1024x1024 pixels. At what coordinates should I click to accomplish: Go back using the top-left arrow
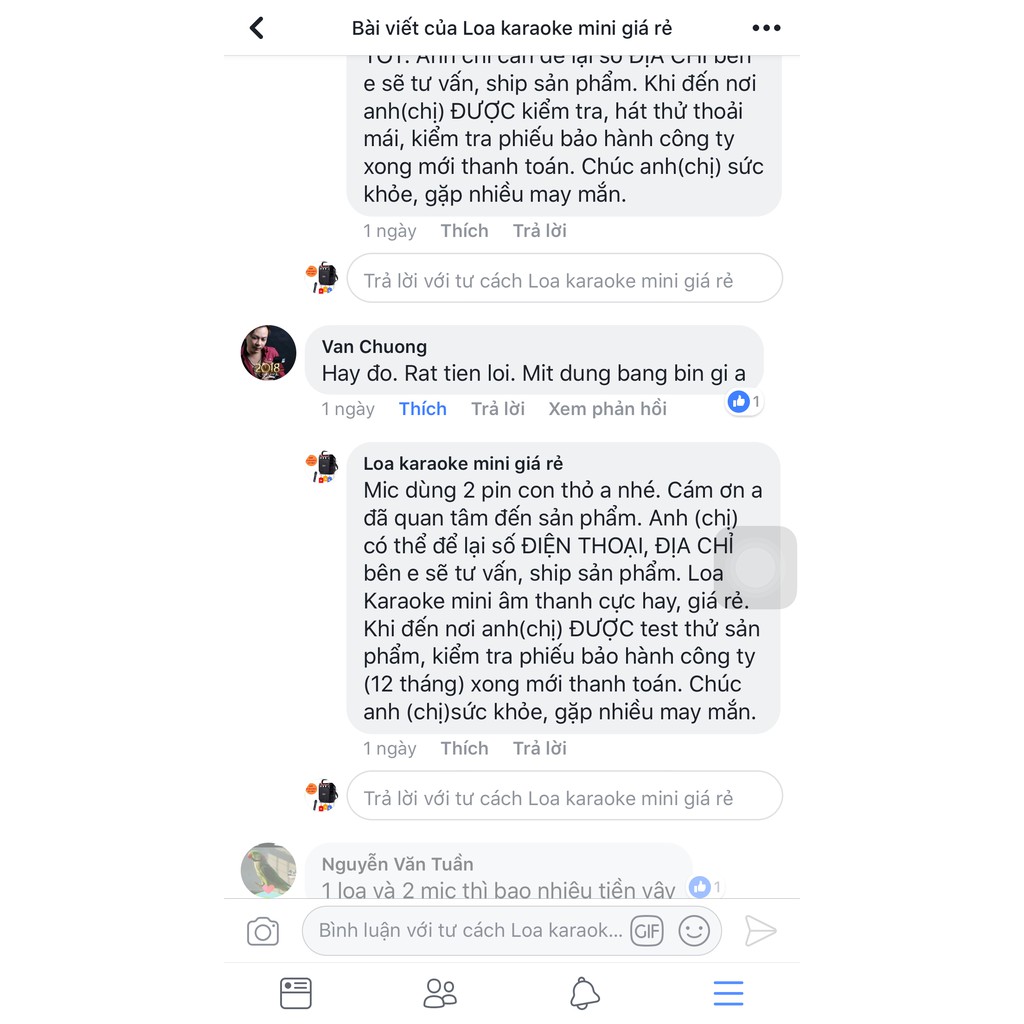[257, 28]
